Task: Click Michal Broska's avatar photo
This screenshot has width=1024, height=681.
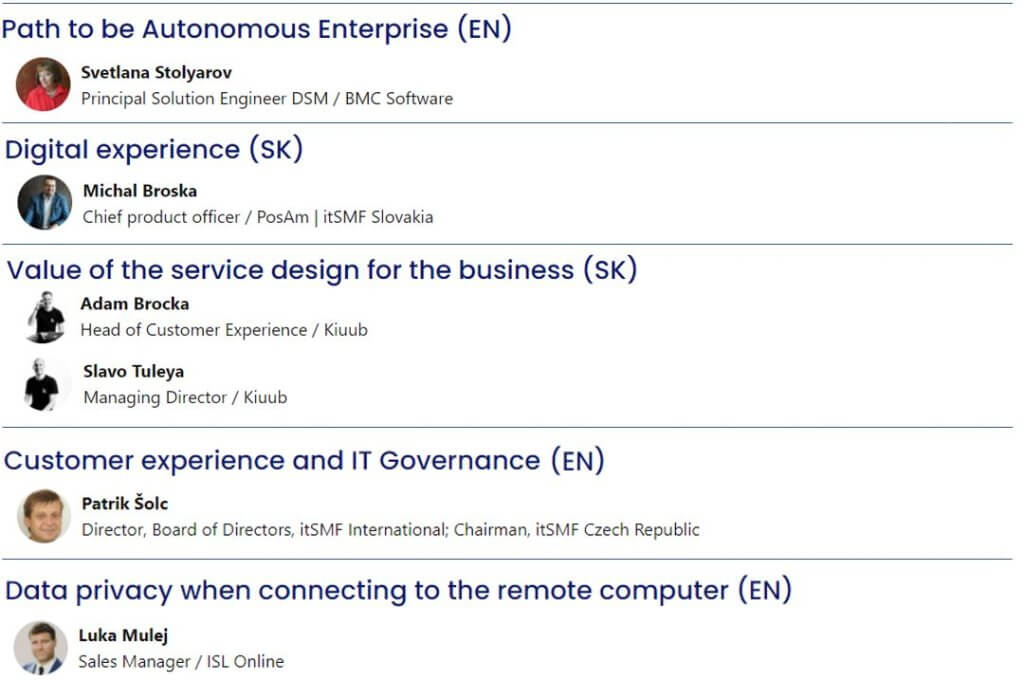Action: pyautogui.click(x=44, y=202)
